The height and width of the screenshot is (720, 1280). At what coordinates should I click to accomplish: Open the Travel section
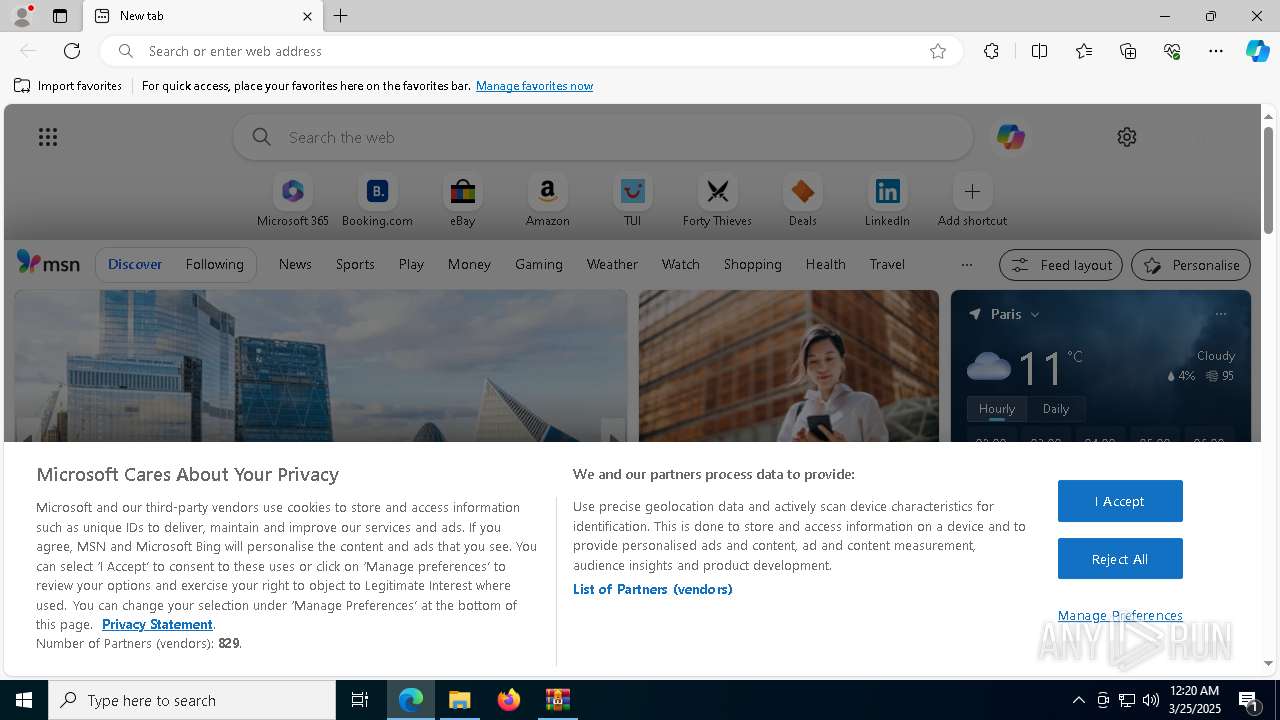(x=887, y=264)
